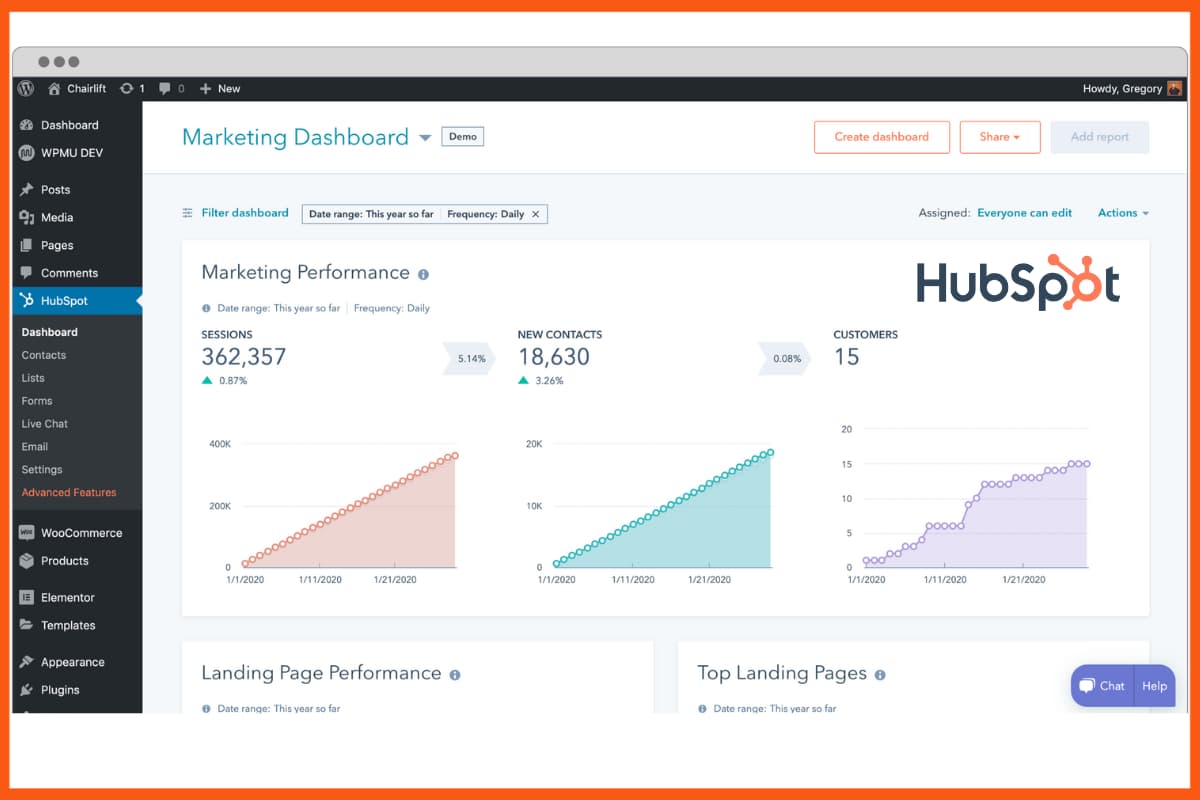
Task: Open Everyone can edit assignment link
Action: pyautogui.click(x=1024, y=213)
